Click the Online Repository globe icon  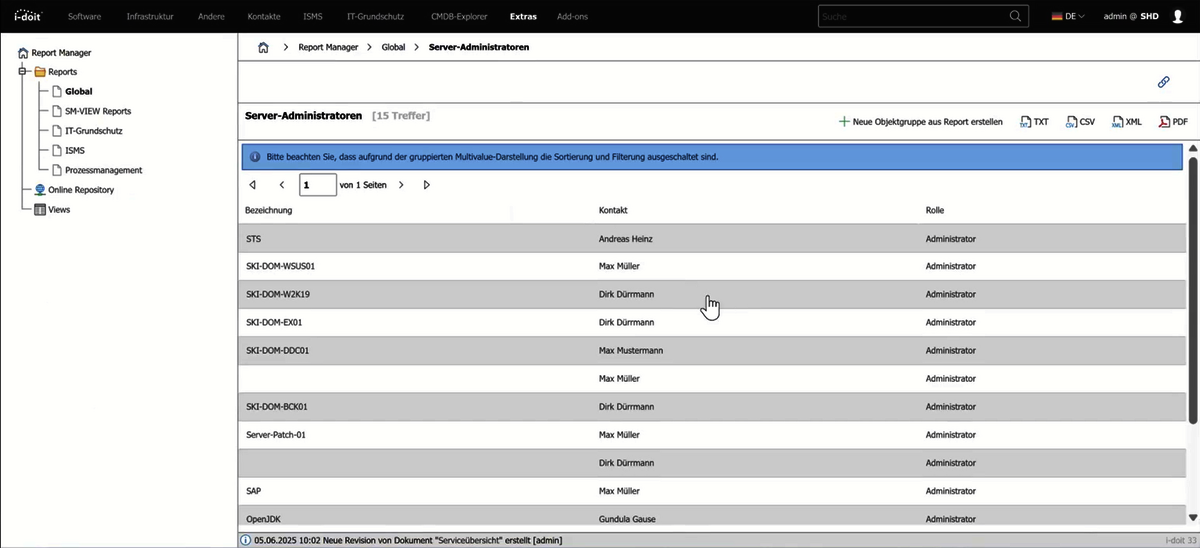tap(40, 190)
